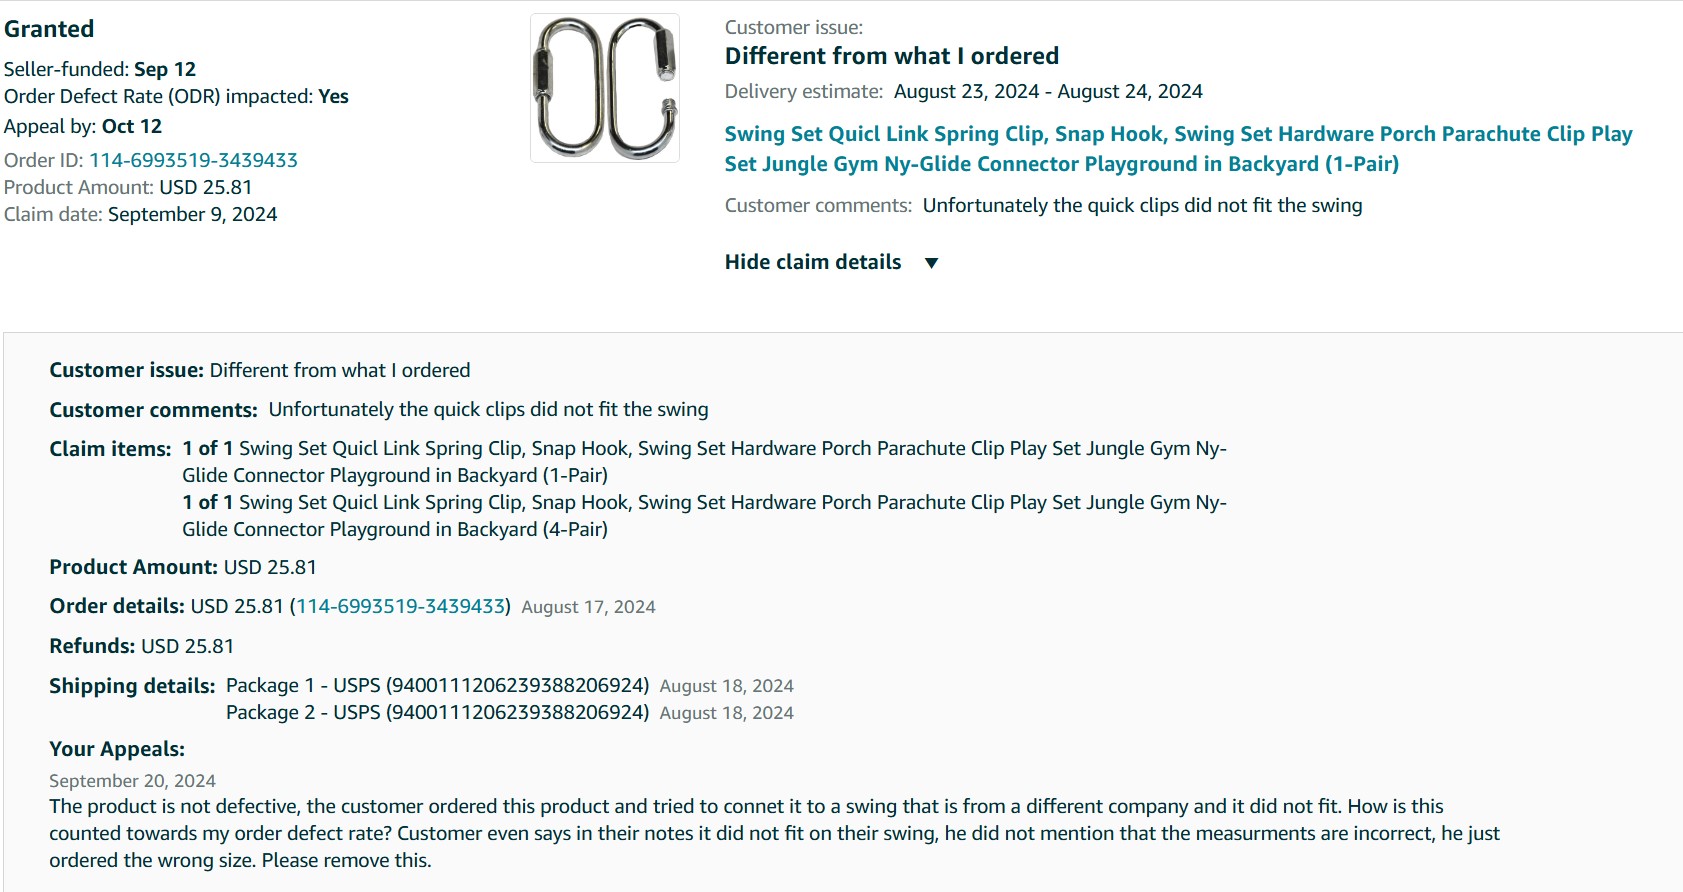Viewport: 1683px width, 892px height.
Task: Click the Order Defect Rate impacted Yes line
Action: (x=176, y=96)
